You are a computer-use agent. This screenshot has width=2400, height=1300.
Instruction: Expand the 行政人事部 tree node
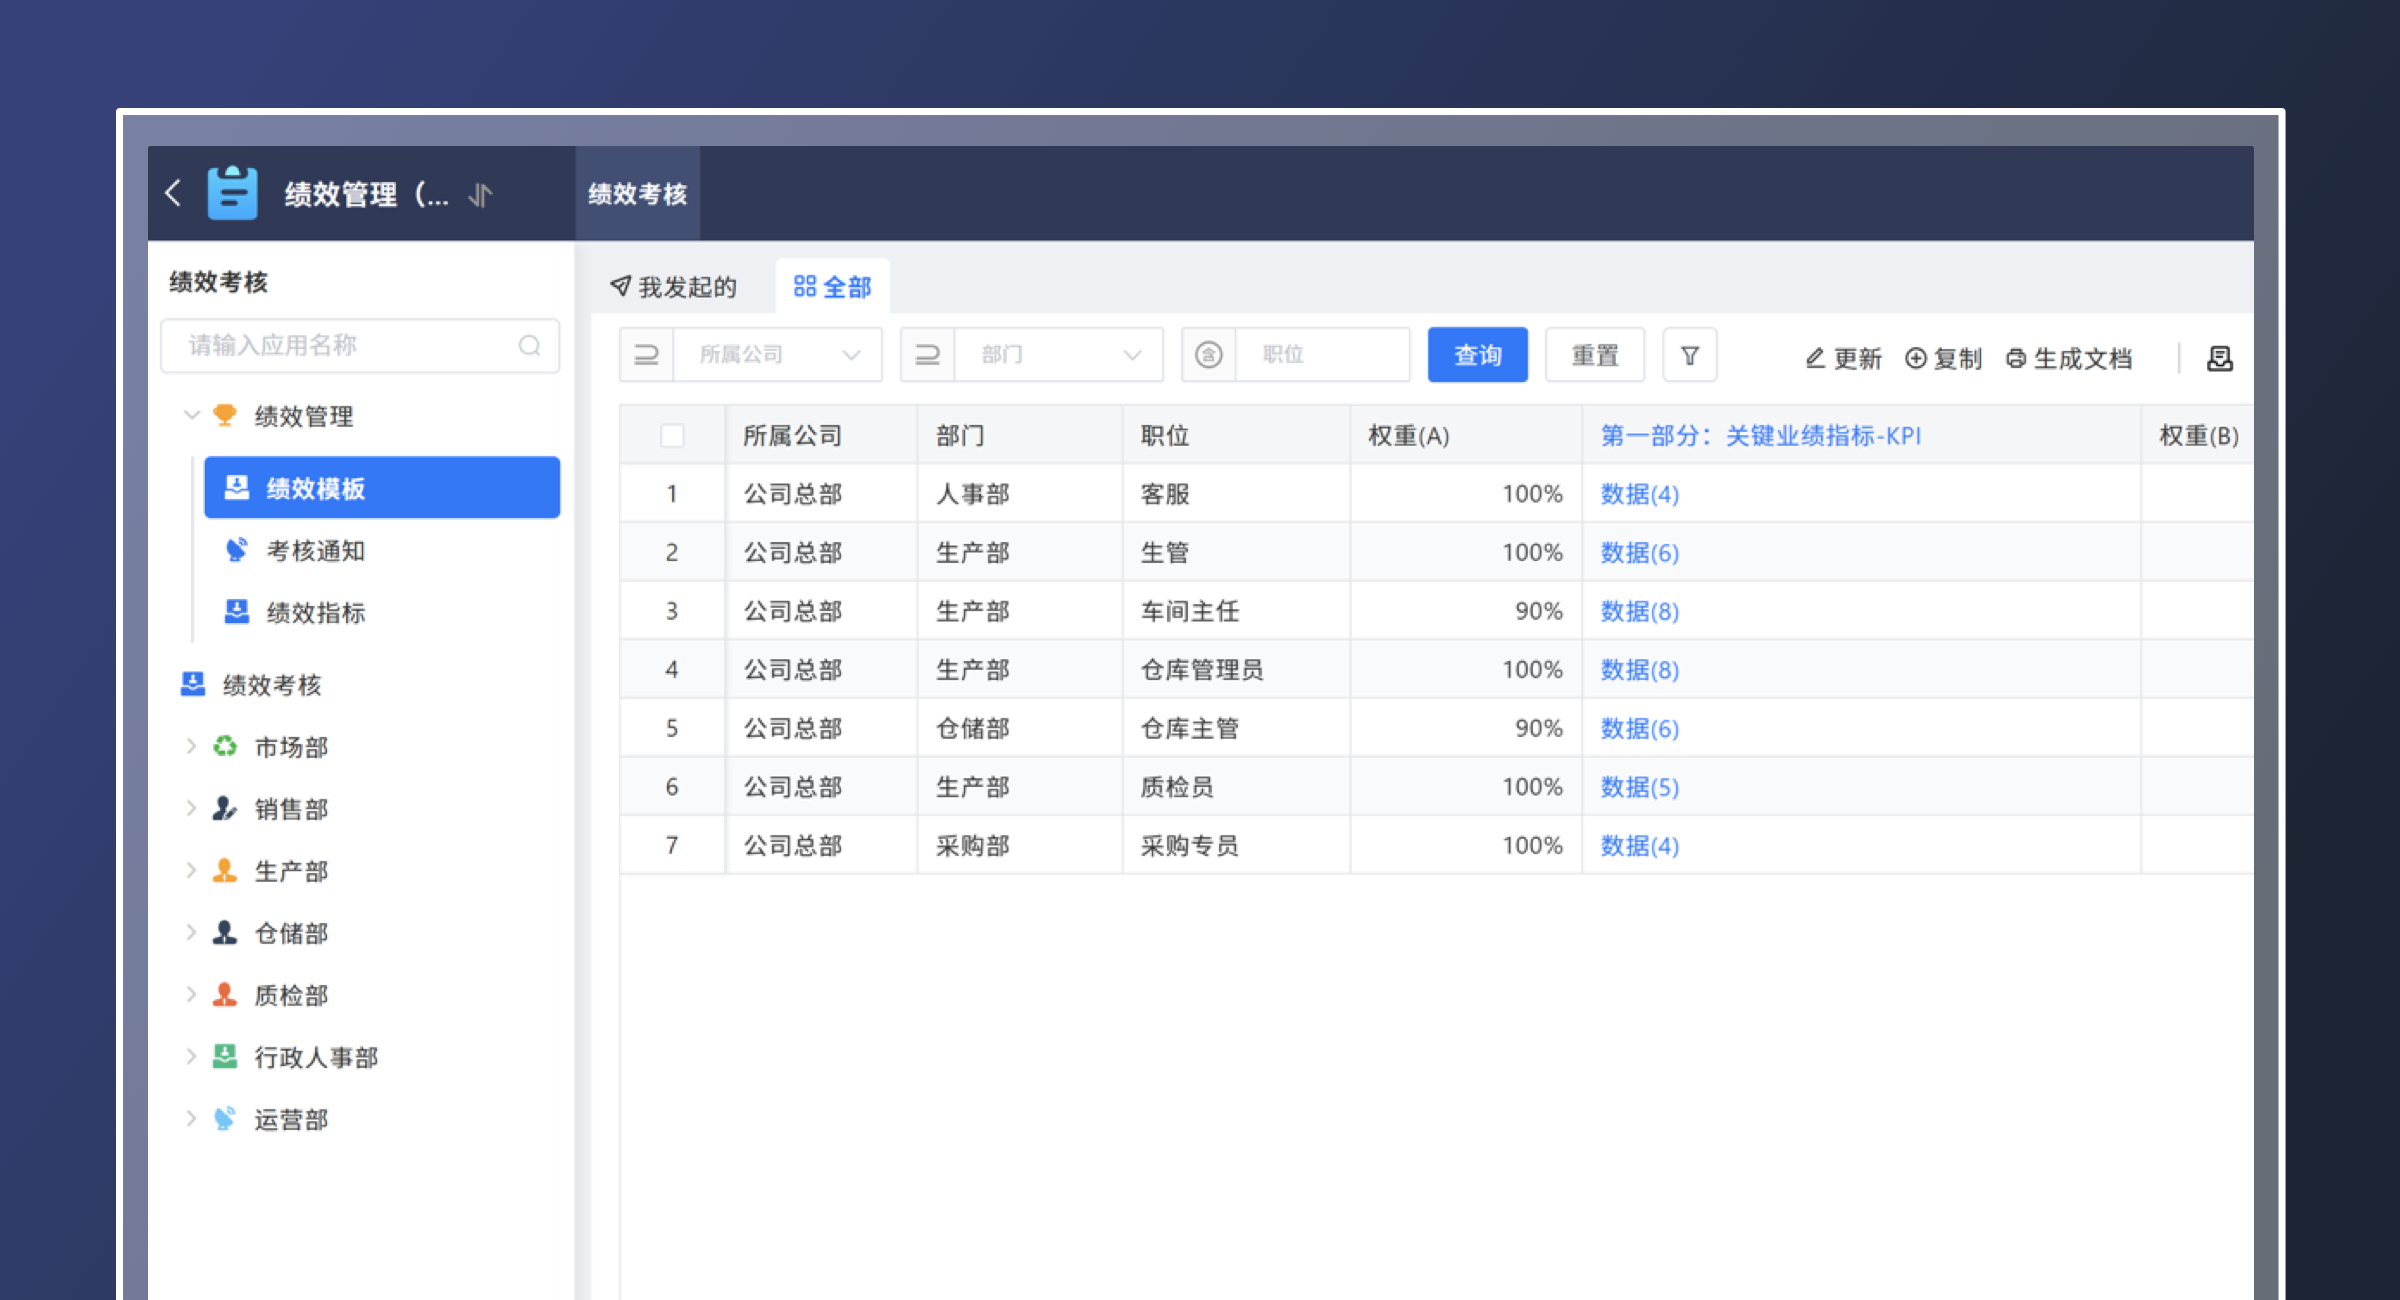(x=191, y=1057)
